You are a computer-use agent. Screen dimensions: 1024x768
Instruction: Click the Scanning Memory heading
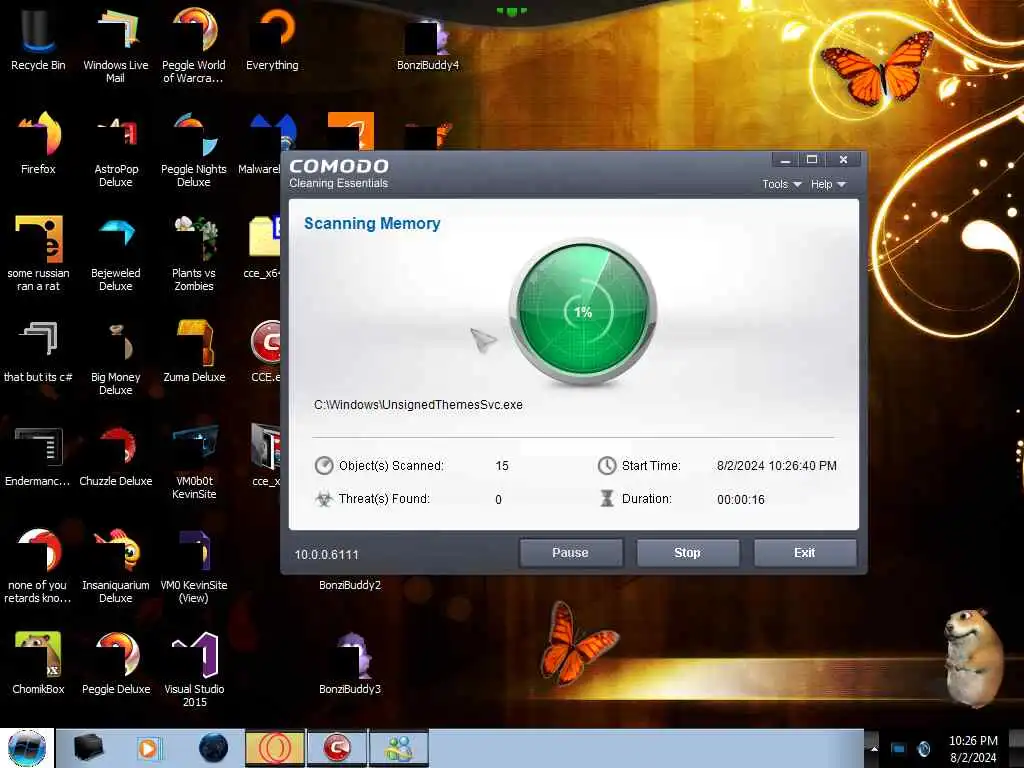click(372, 223)
